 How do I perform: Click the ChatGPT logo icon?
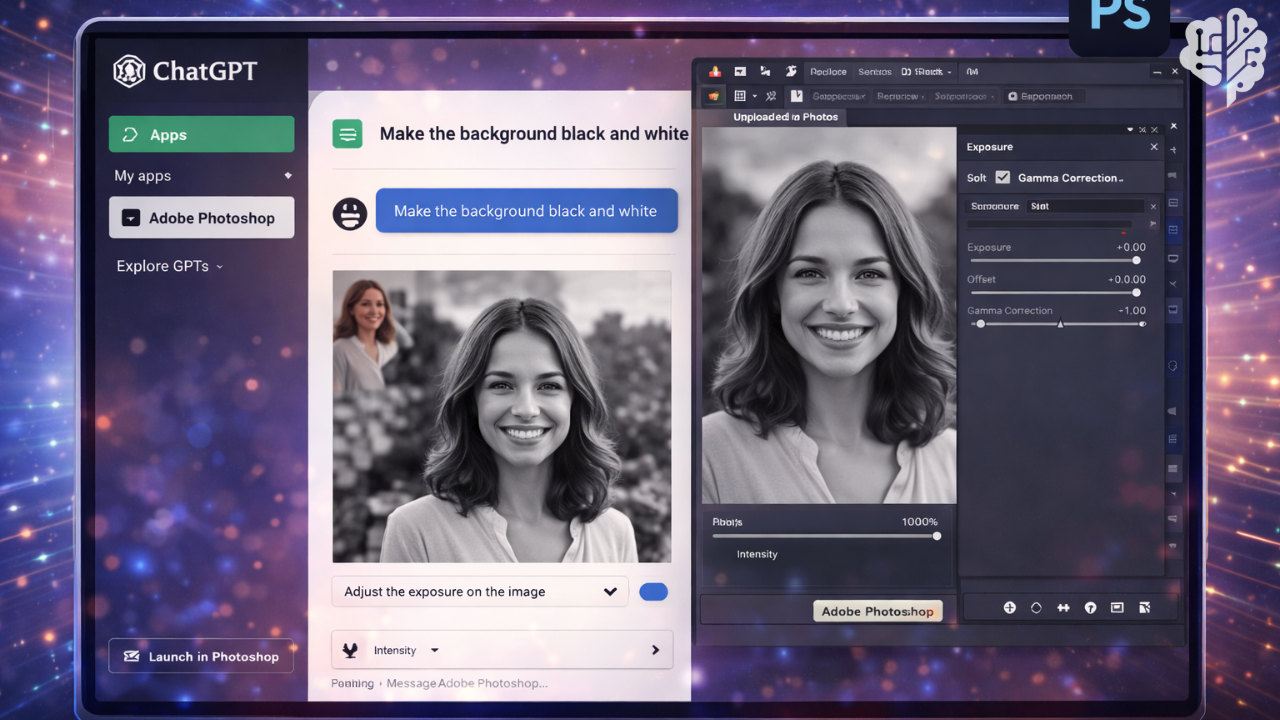tap(130, 71)
